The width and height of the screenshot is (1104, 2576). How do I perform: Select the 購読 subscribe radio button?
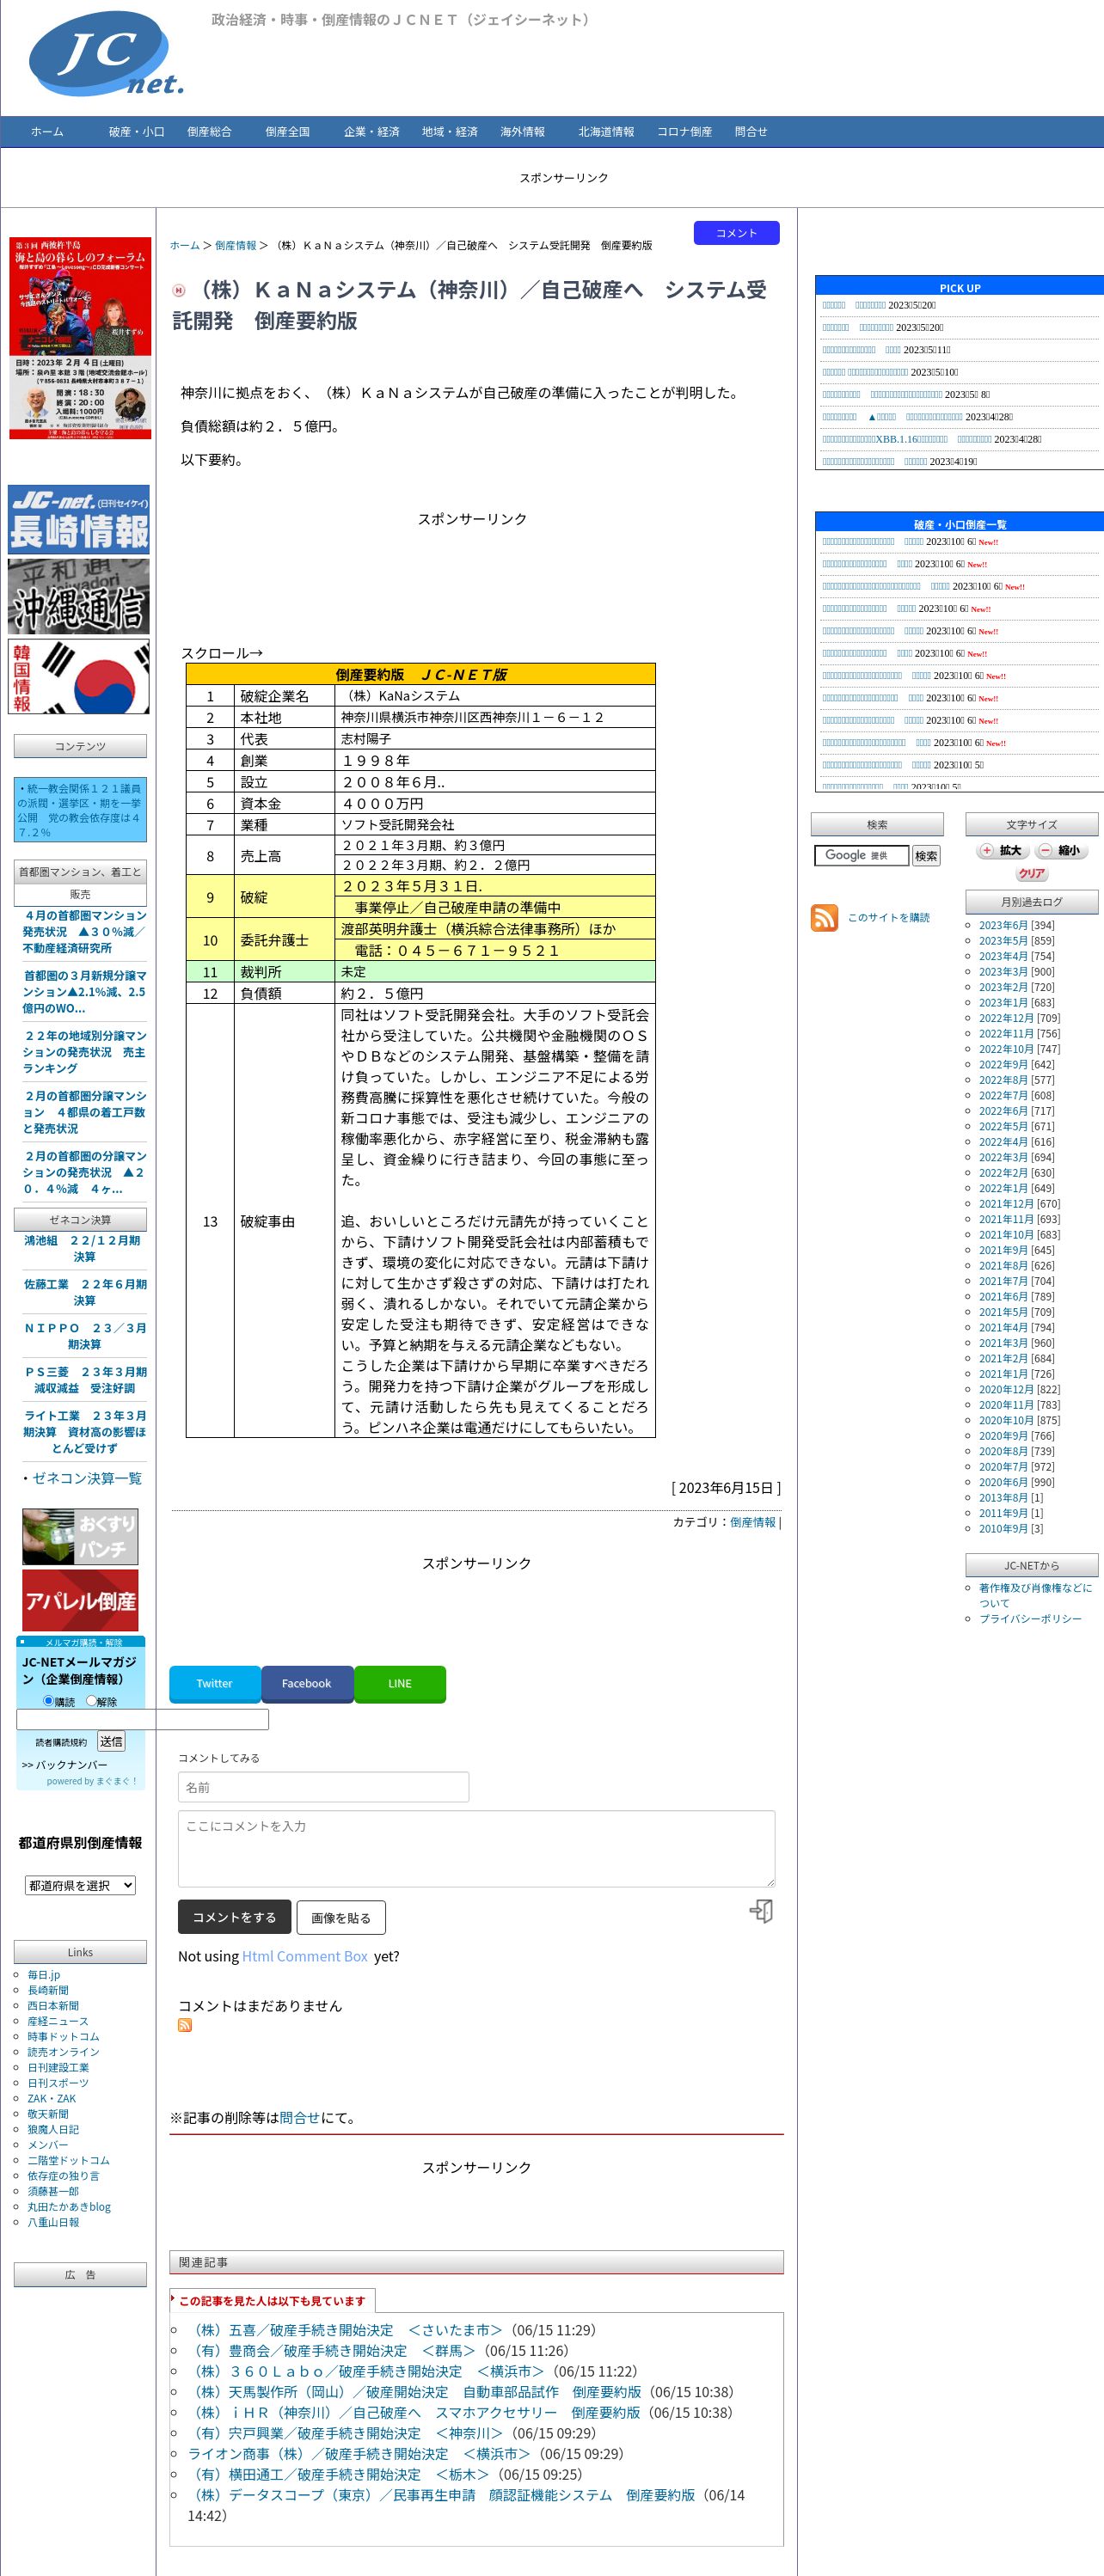[x=48, y=1700]
